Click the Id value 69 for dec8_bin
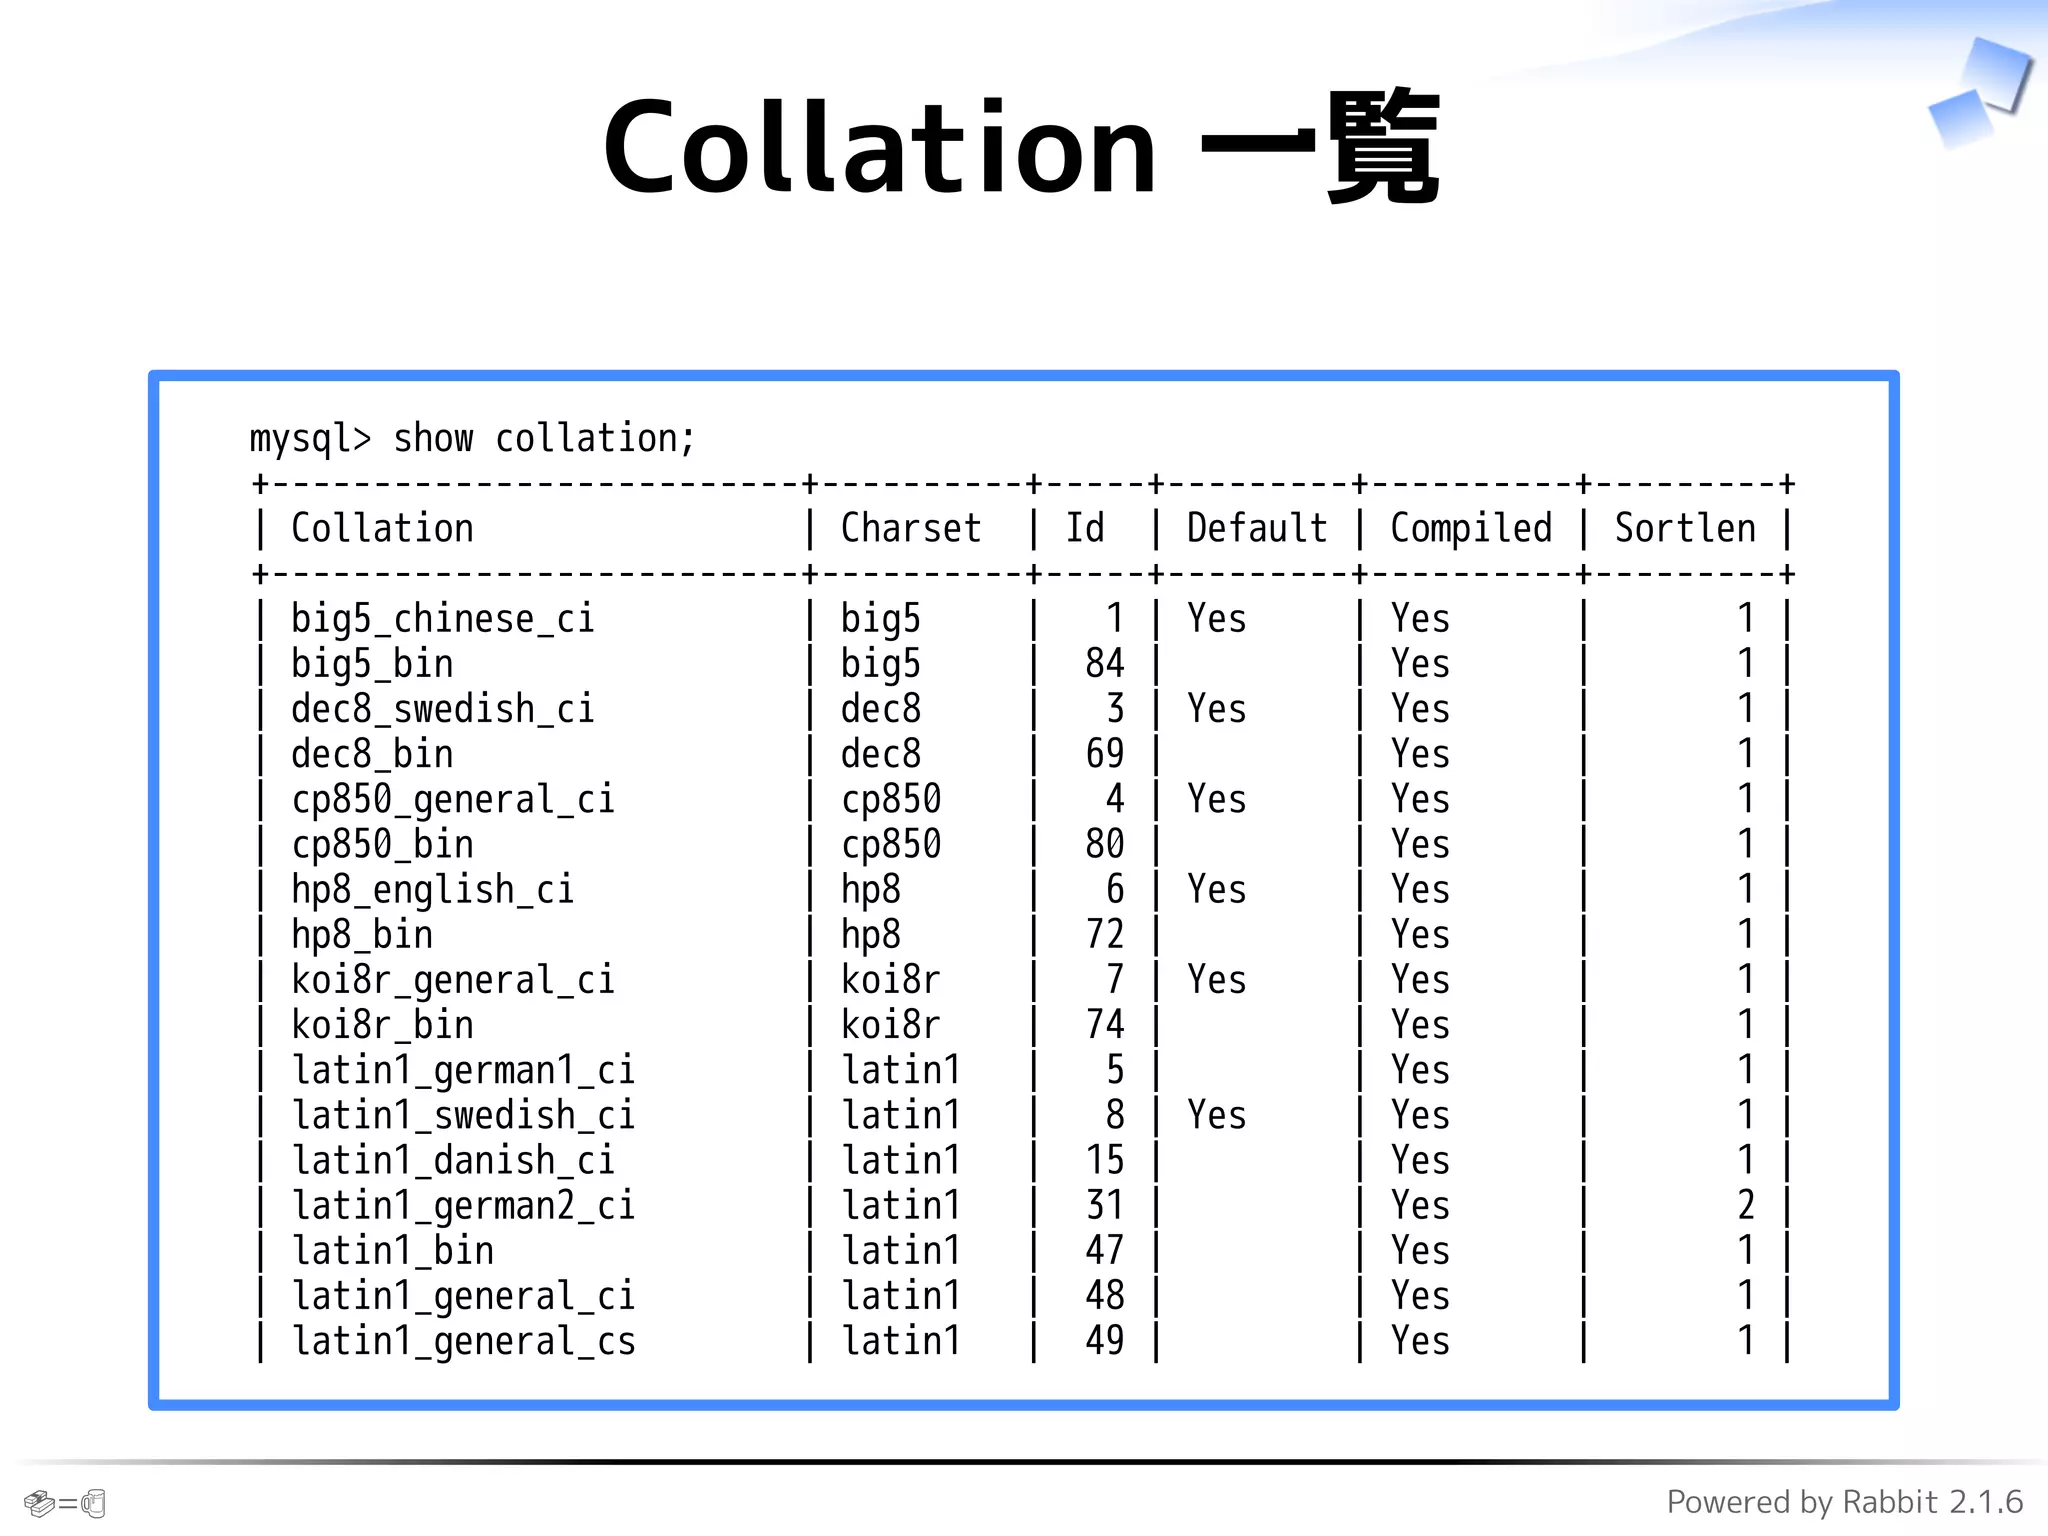This screenshot has height=1536, width=2048. click(x=1105, y=754)
